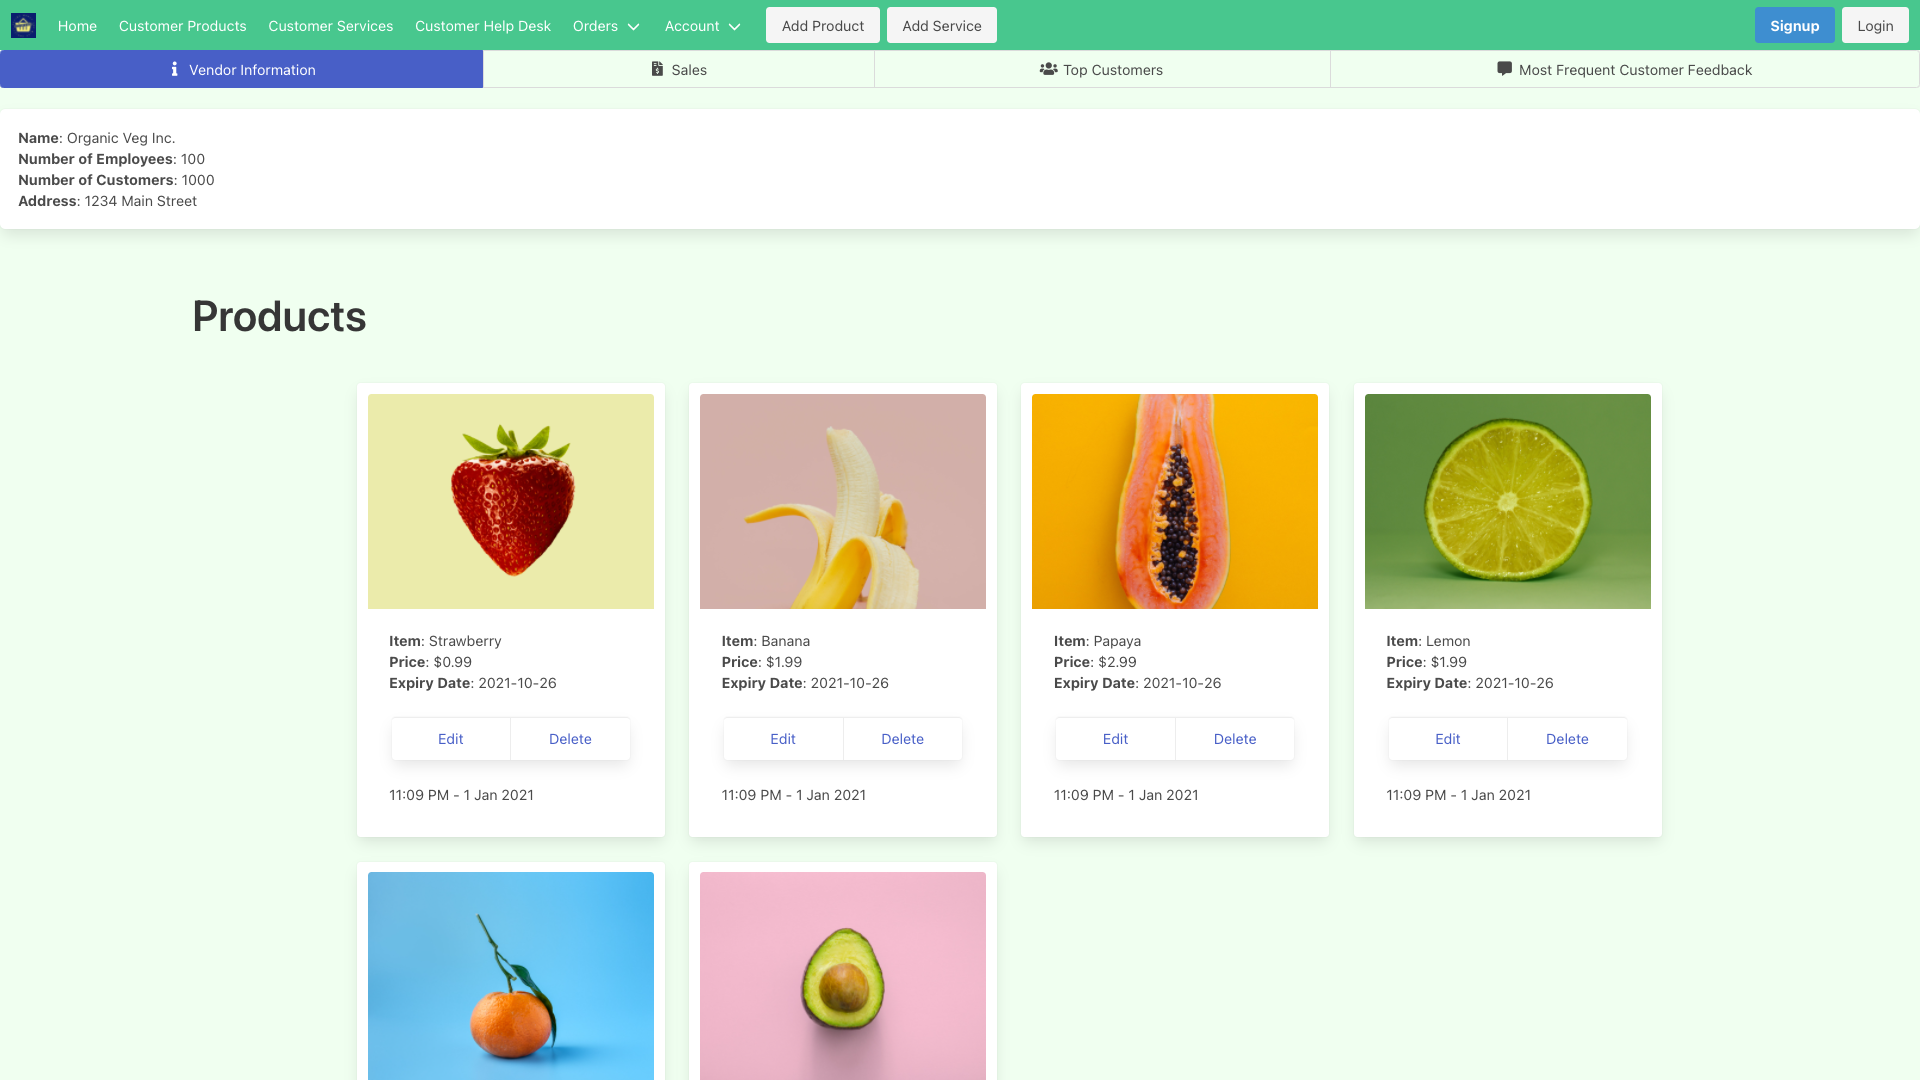
Task: Click the info icon in Vendor Information tab
Action: 174,69
